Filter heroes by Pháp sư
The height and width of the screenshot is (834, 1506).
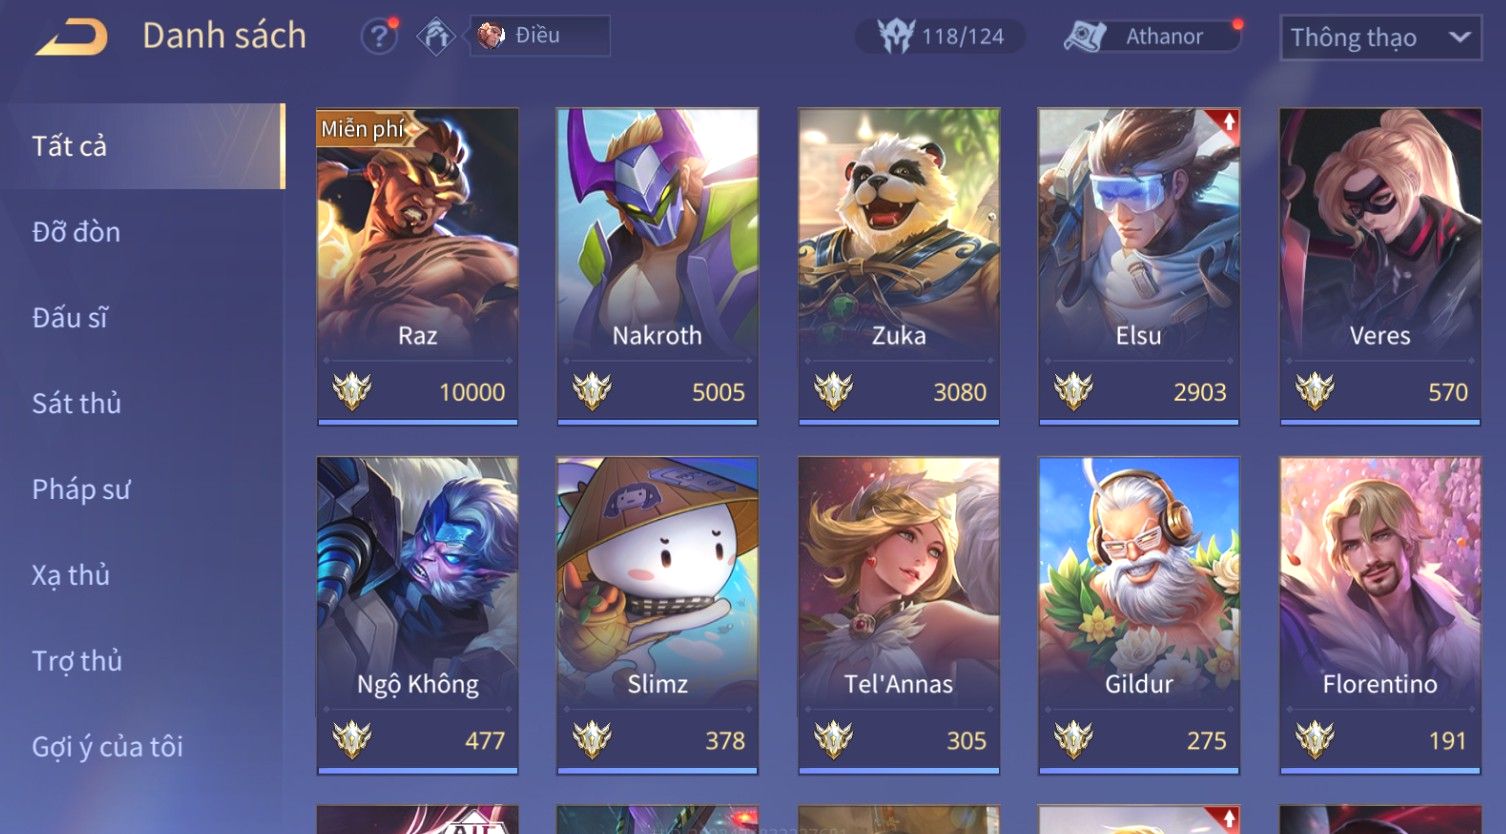click(x=80, y=489)
